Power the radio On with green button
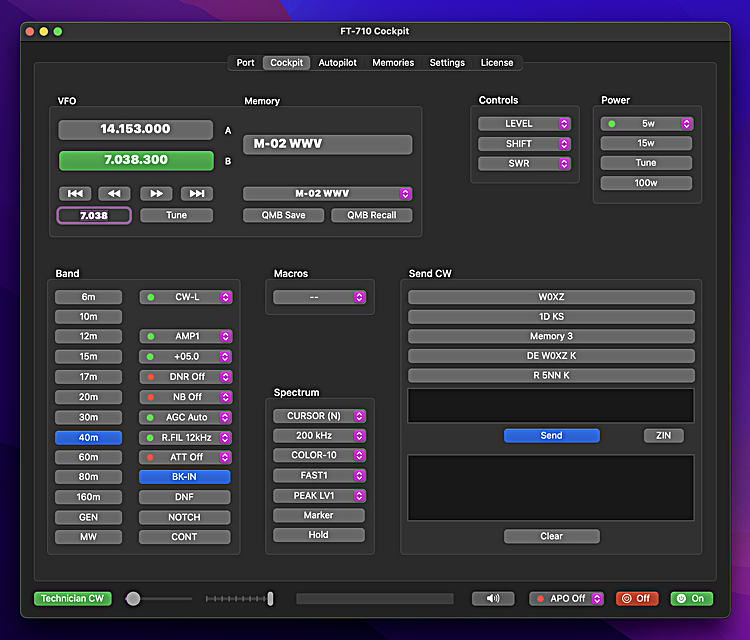The width and height of the screenshot is (750, 640). tap(692, 598)
